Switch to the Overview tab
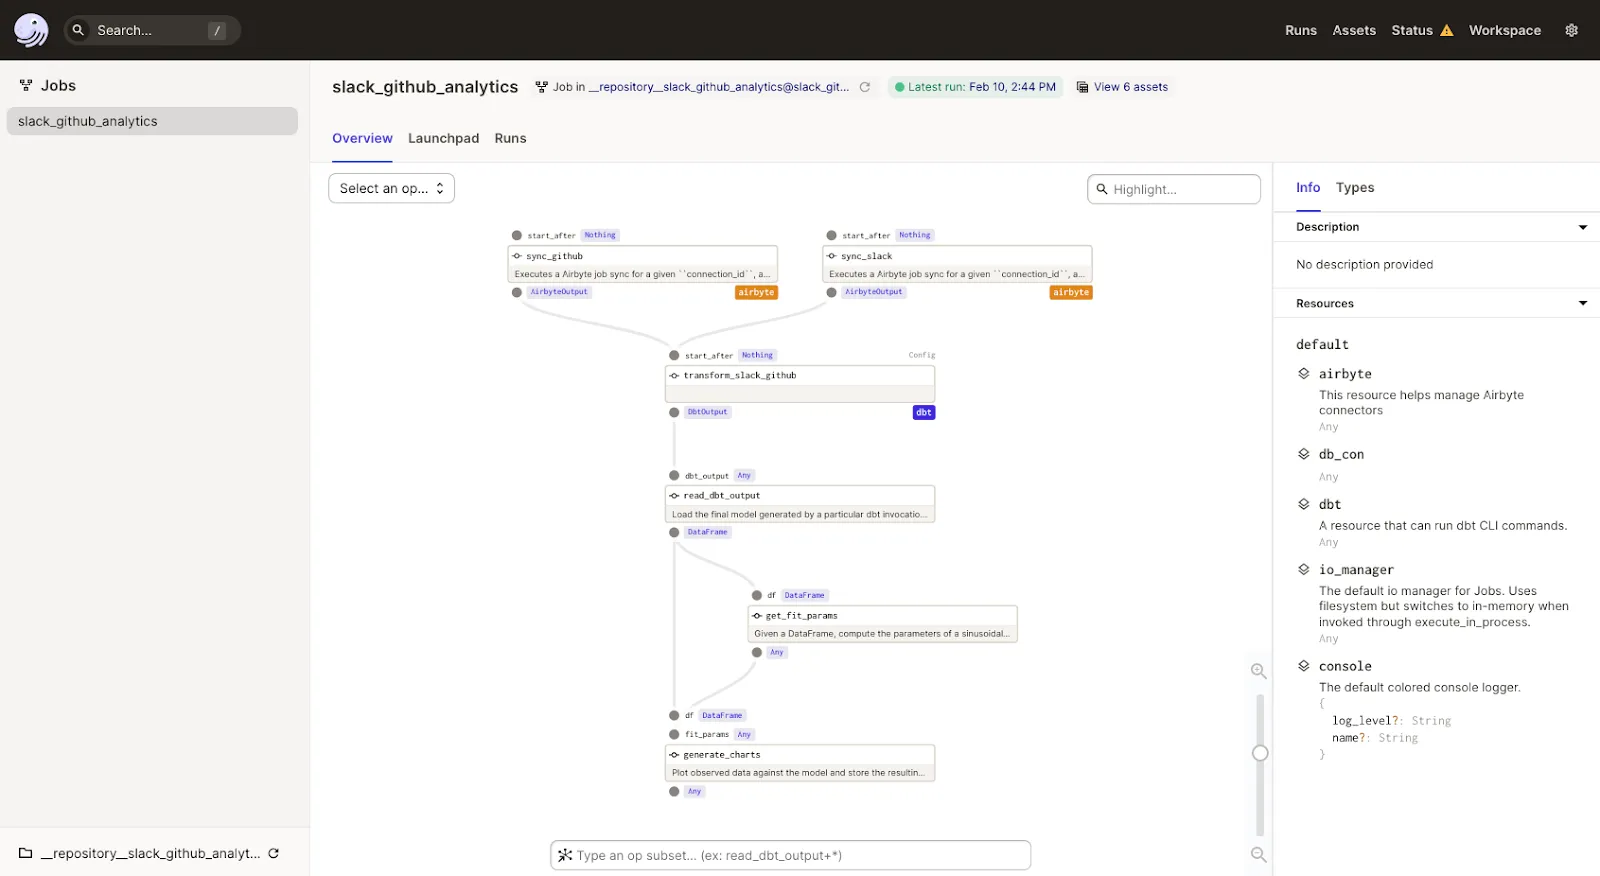 (x=362, y=138)
